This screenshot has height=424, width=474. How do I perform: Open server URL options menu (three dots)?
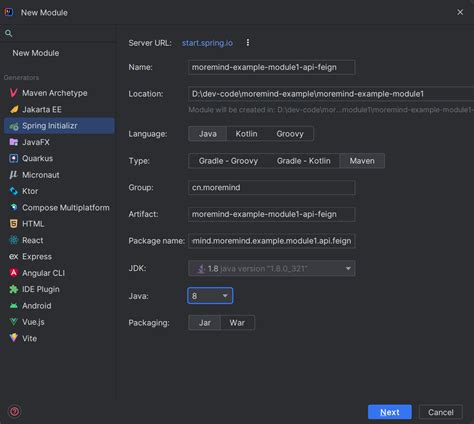click(x=248, y=43)
